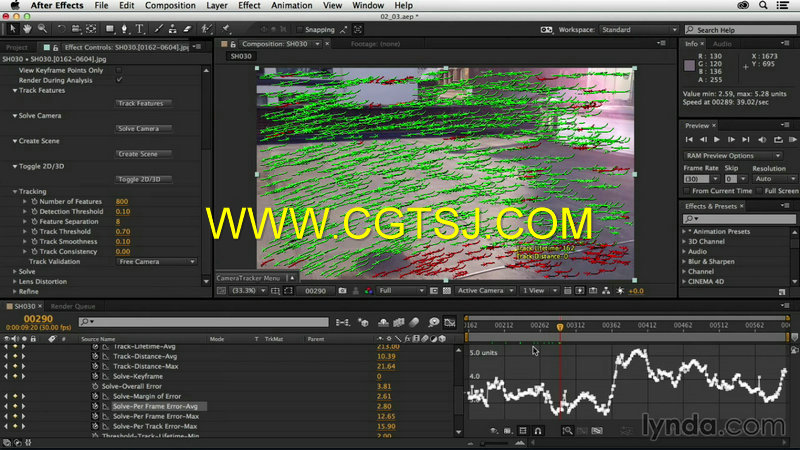Select the Zoom magnifier tool

point(42,29)
